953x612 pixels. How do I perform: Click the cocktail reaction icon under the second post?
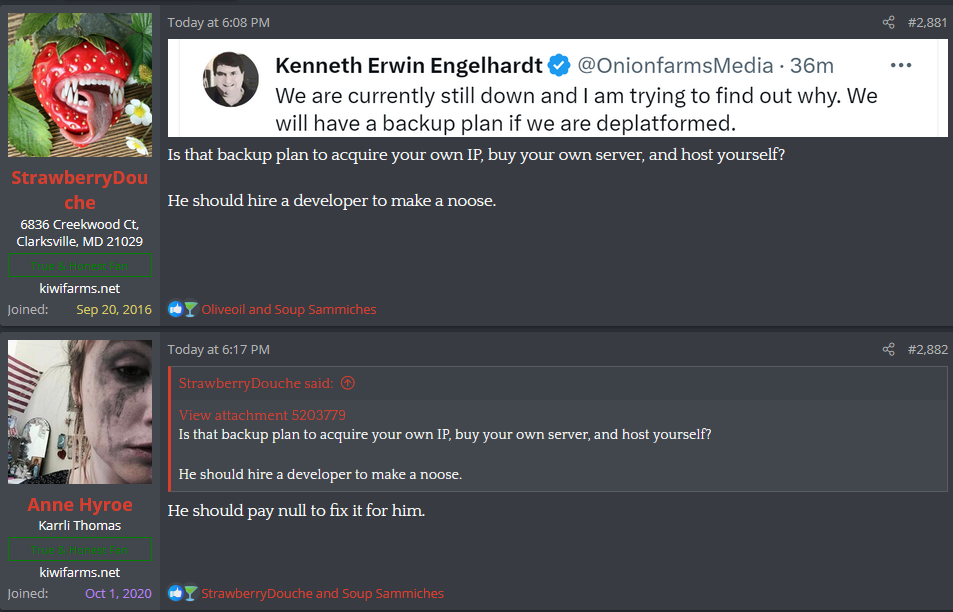pos(190,594)
